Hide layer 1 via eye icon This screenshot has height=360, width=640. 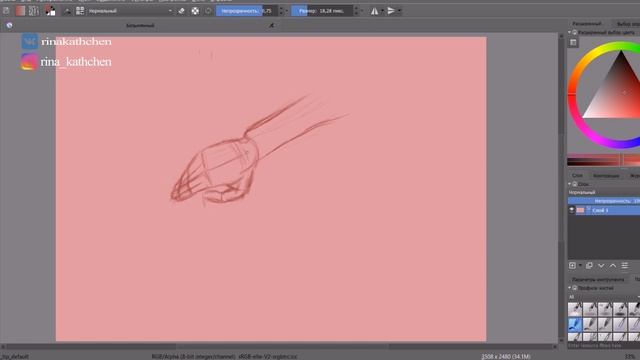tap(572, 210)
